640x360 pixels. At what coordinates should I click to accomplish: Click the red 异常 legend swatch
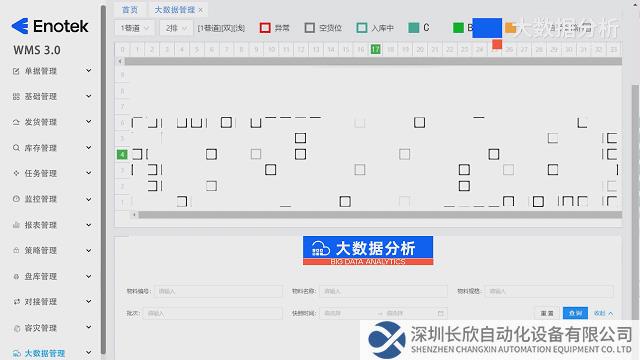click(x=265, y=28)
